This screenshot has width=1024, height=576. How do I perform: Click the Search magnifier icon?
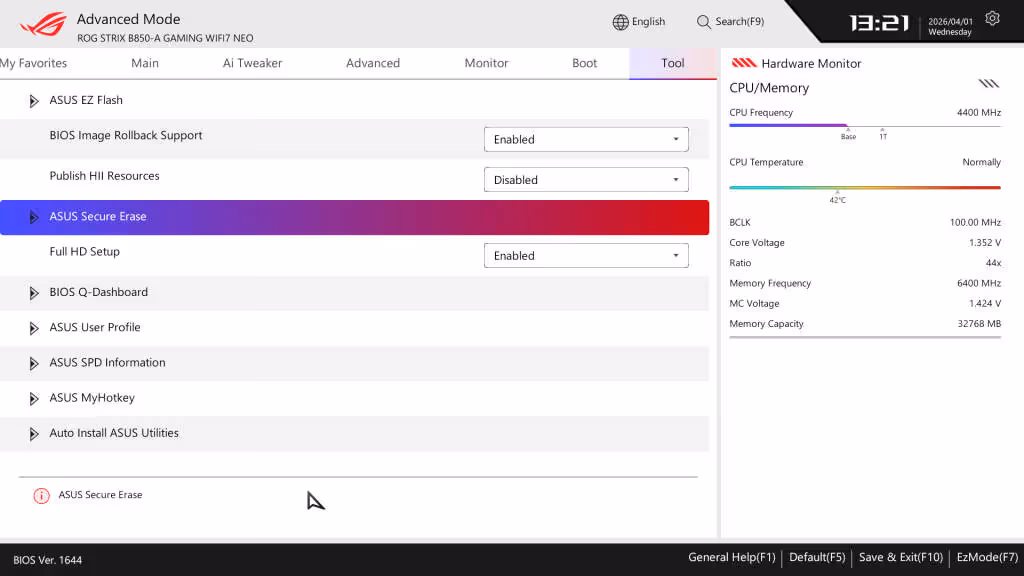coord(703,22)
